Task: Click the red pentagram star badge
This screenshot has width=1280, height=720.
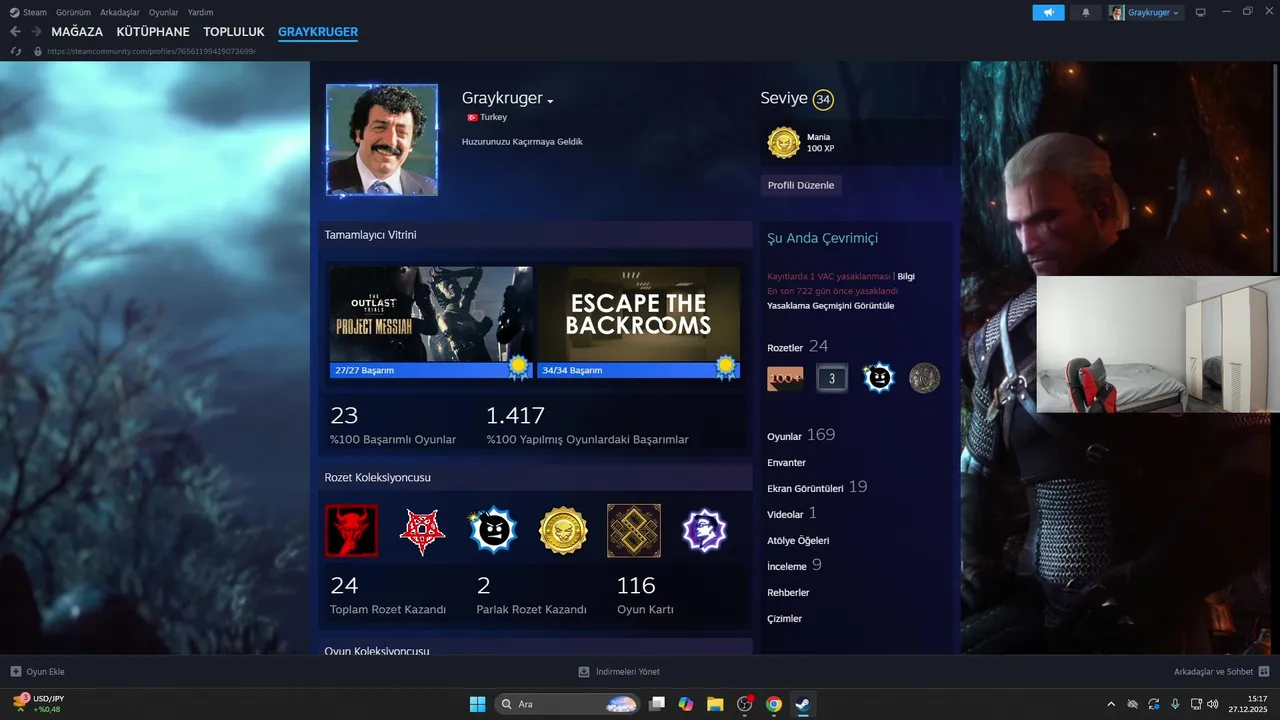Action: pos(422,530)
